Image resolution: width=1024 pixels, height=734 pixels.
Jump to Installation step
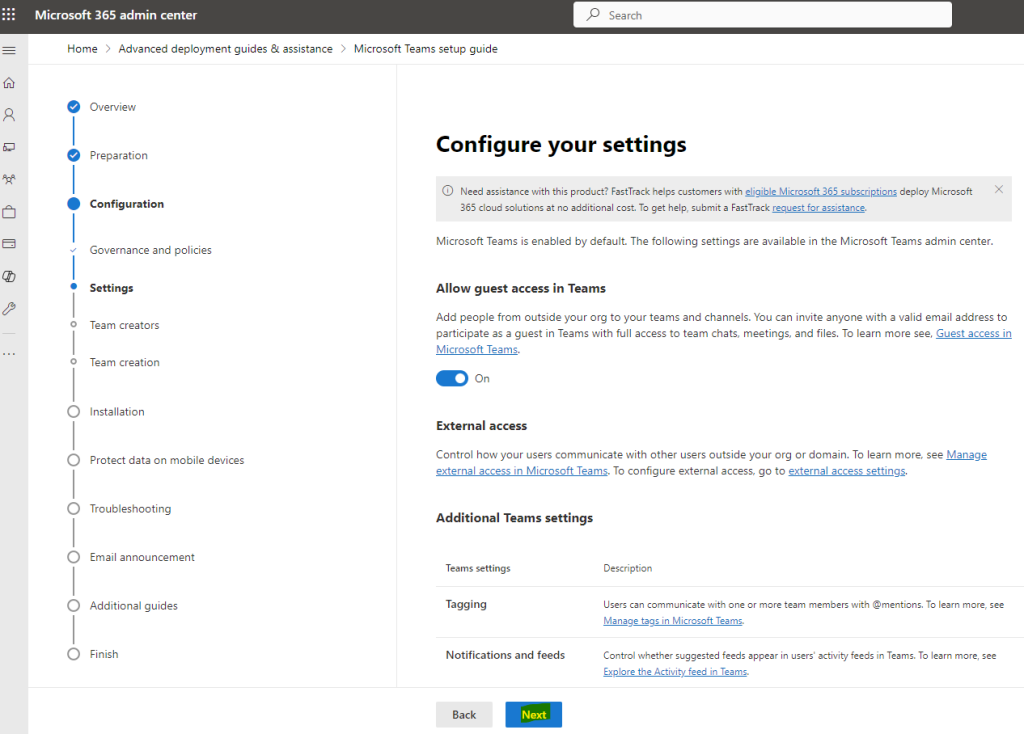(106, 411)
